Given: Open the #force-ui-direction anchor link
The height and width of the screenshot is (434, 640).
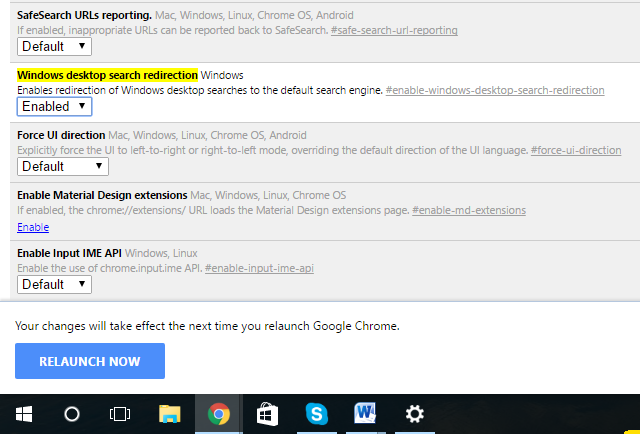Looking at the screenshot, I should (575, 150).
